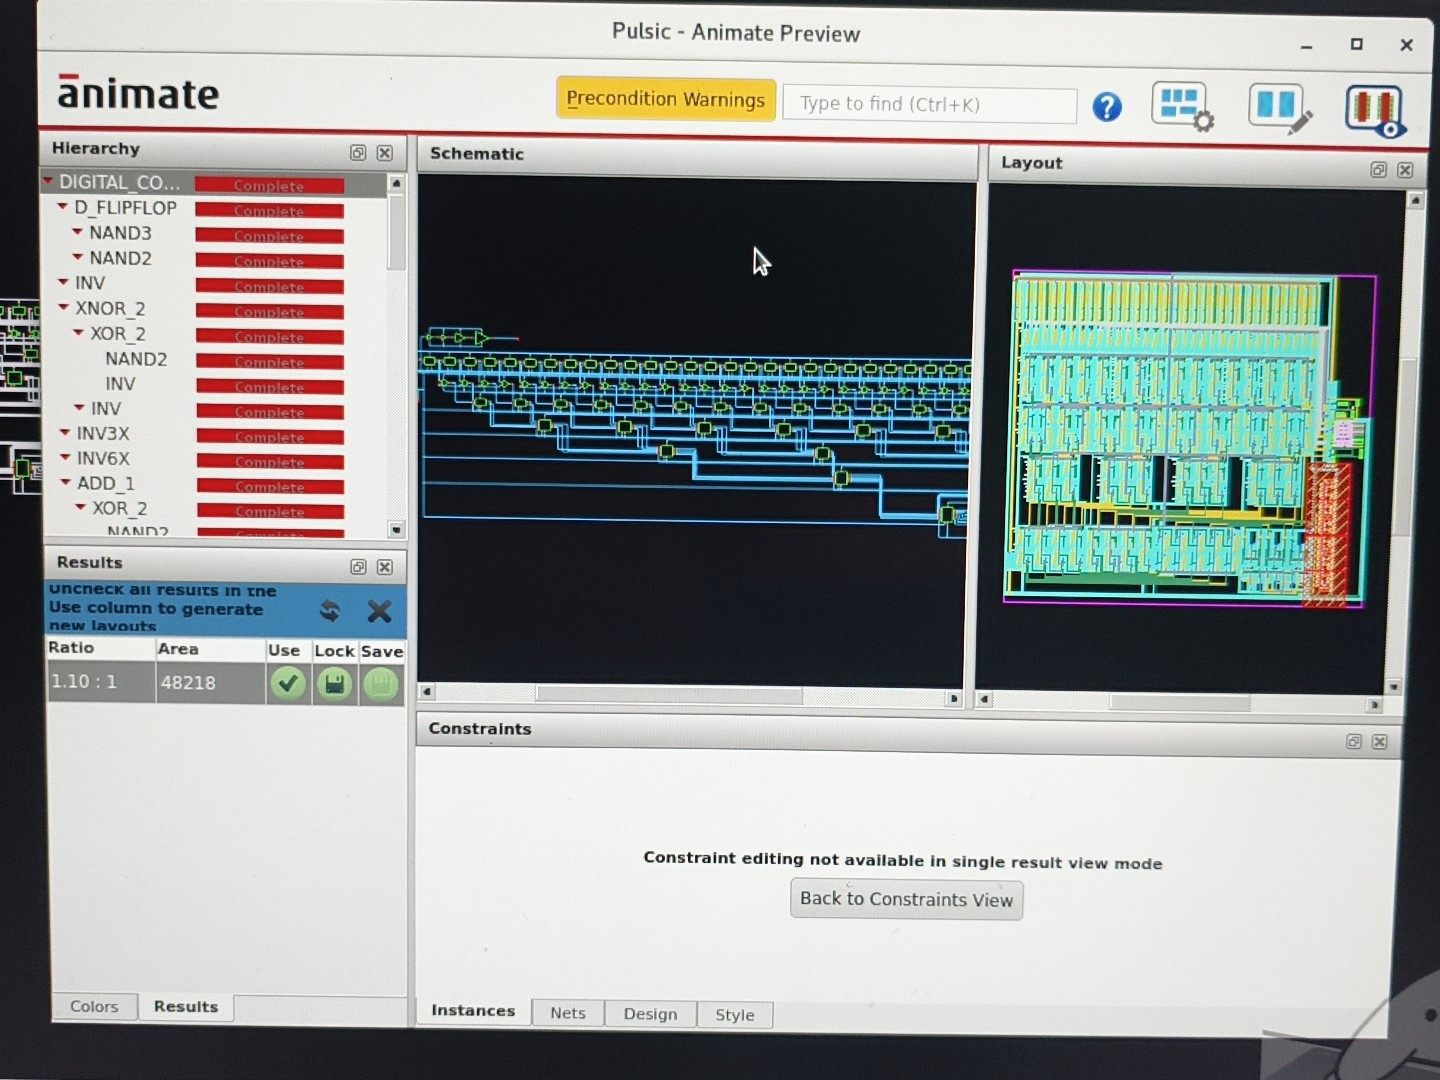This screenshot has height=1080, width=1440.
Task: Close the Hierarchy panel
Action: (385, 153)
